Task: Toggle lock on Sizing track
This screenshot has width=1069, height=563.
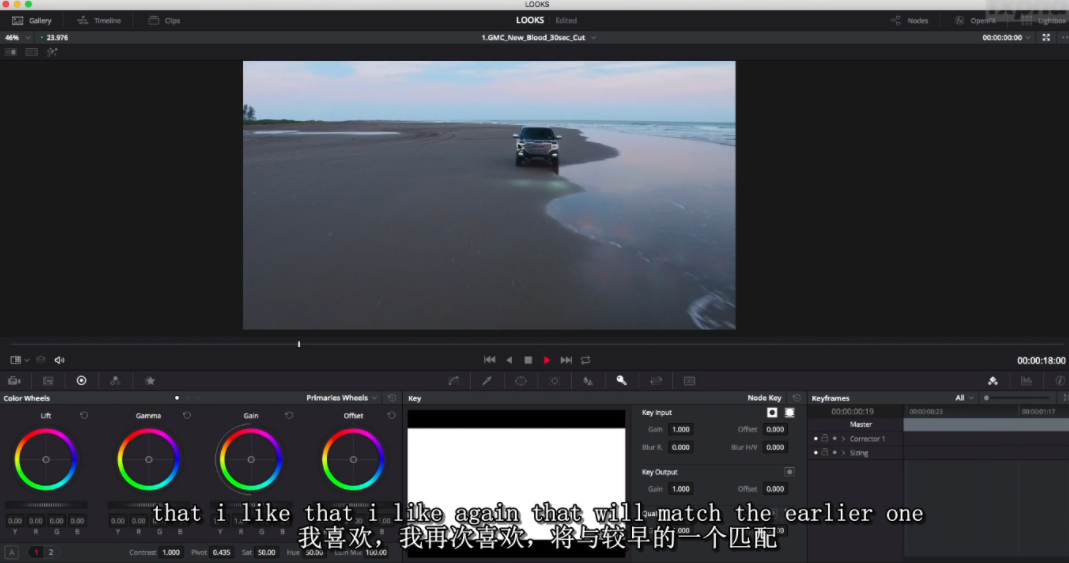Action: (x=825, y=453)
